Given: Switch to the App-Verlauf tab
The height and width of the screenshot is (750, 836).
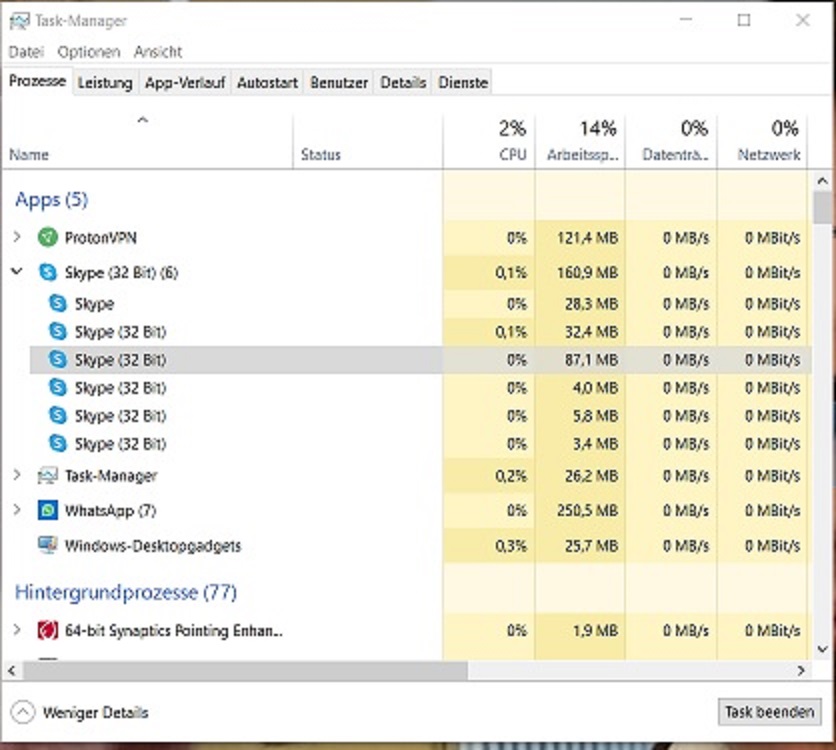Looking at the screenshot, I should [x=185, y=83].
